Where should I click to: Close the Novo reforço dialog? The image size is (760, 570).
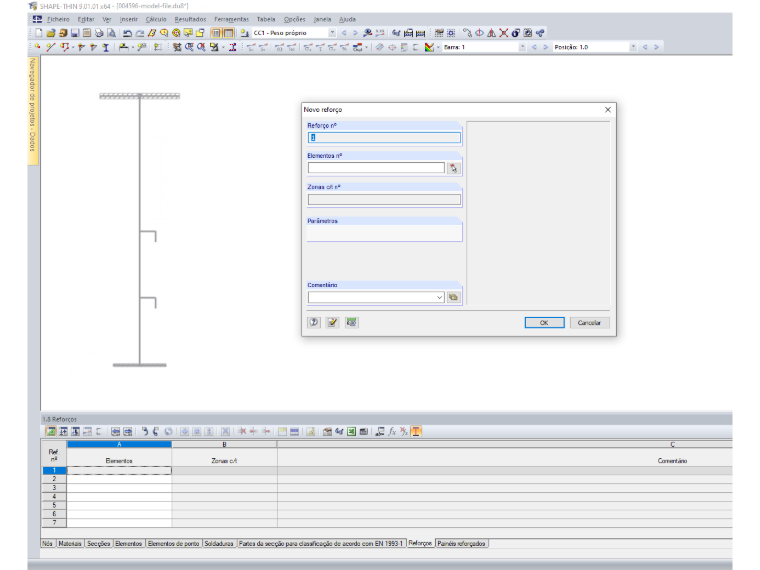coord(608,110)
